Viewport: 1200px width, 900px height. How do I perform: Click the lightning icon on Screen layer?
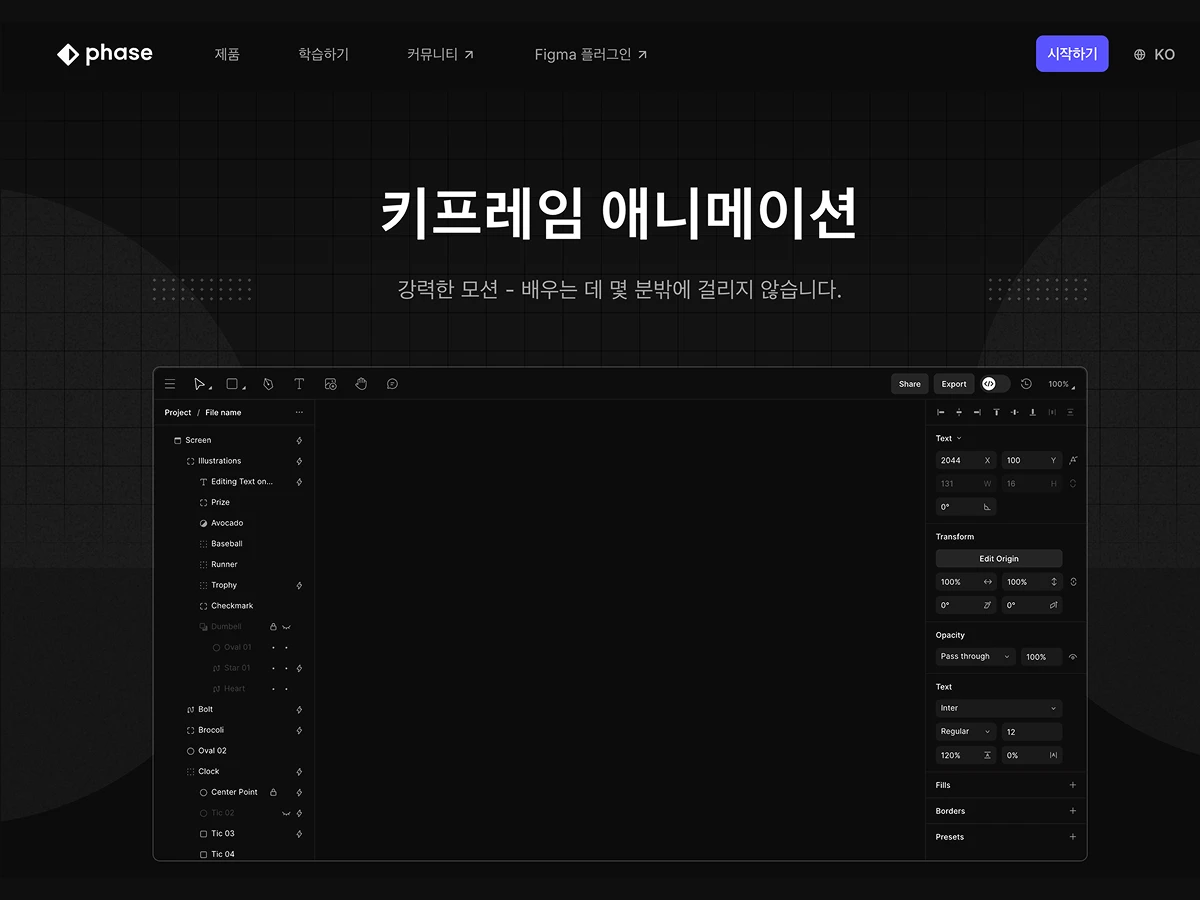pyautogui.click(x=299, y=441)
